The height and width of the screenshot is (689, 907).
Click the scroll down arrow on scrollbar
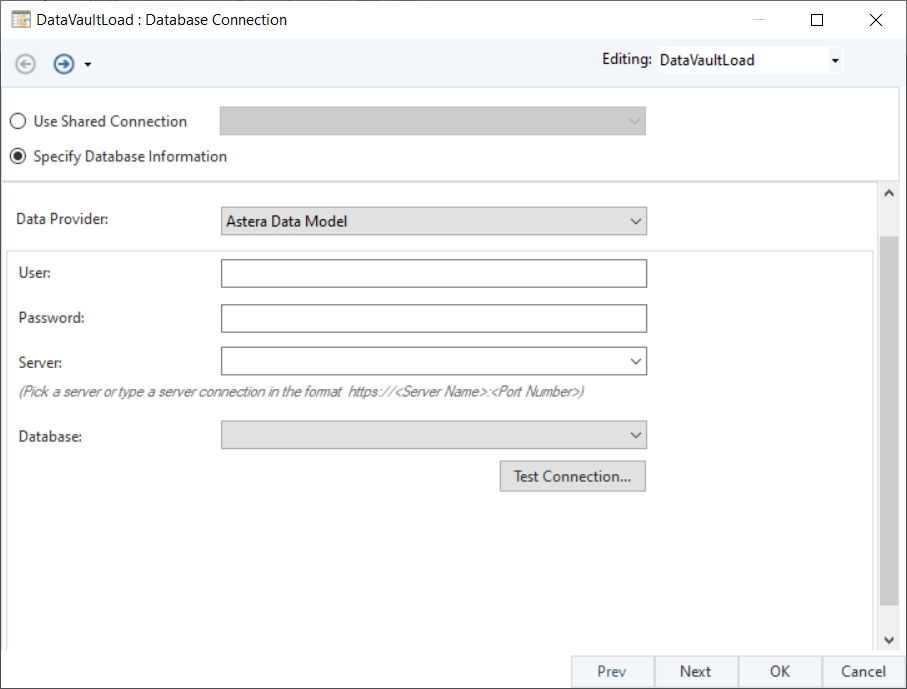tap(889, 640)
